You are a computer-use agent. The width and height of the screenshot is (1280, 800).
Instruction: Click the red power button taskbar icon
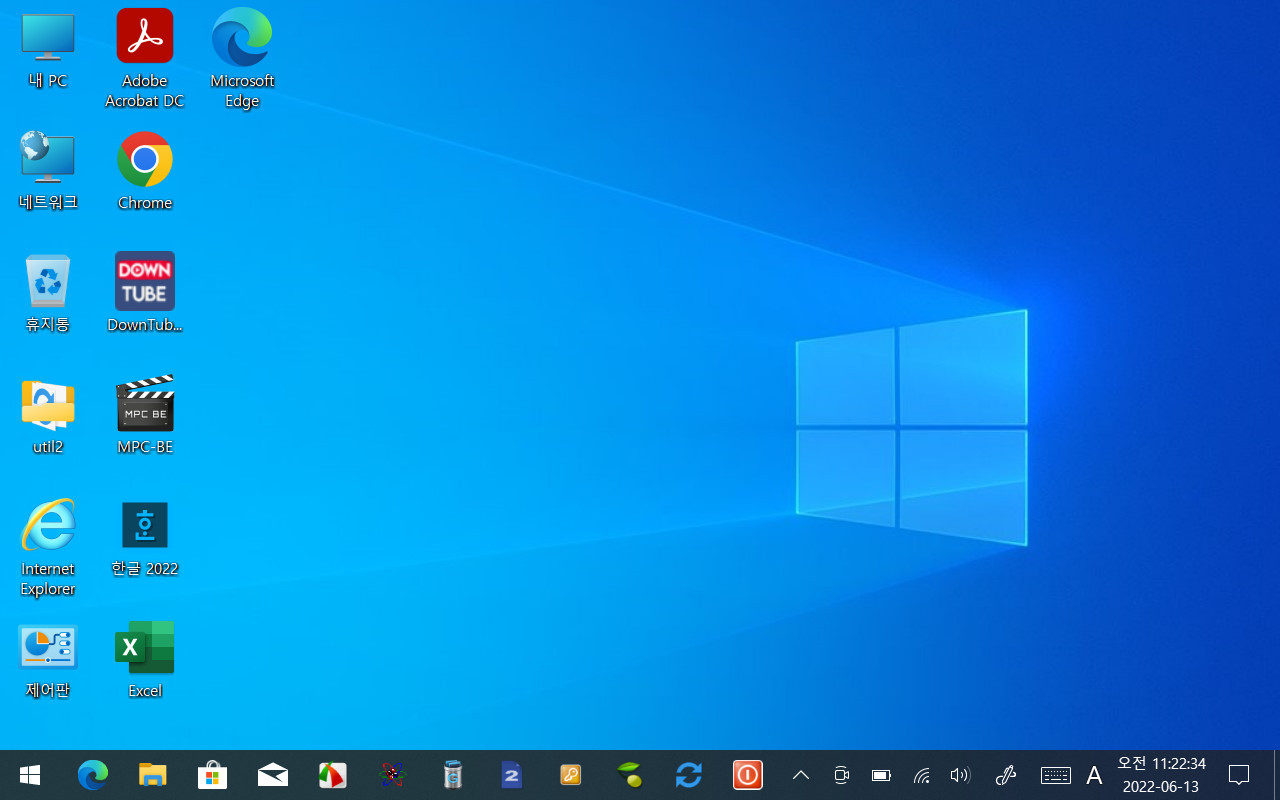click(748, 775)
